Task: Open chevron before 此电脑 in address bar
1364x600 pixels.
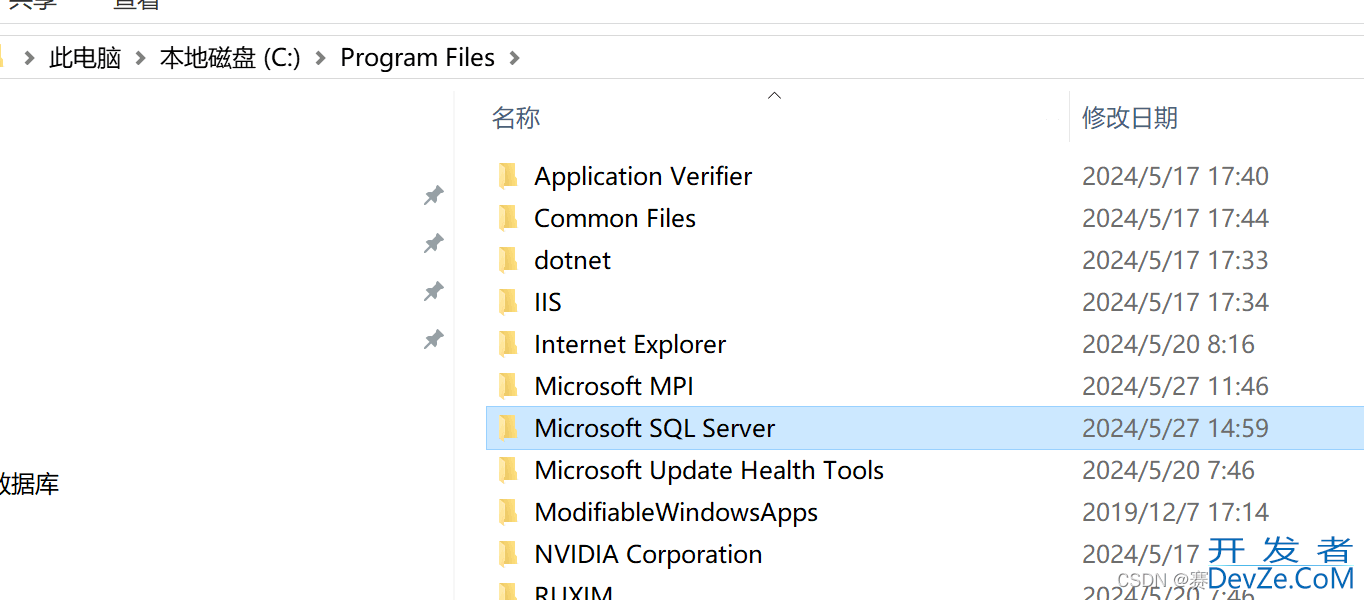Action: coord(30,58)
